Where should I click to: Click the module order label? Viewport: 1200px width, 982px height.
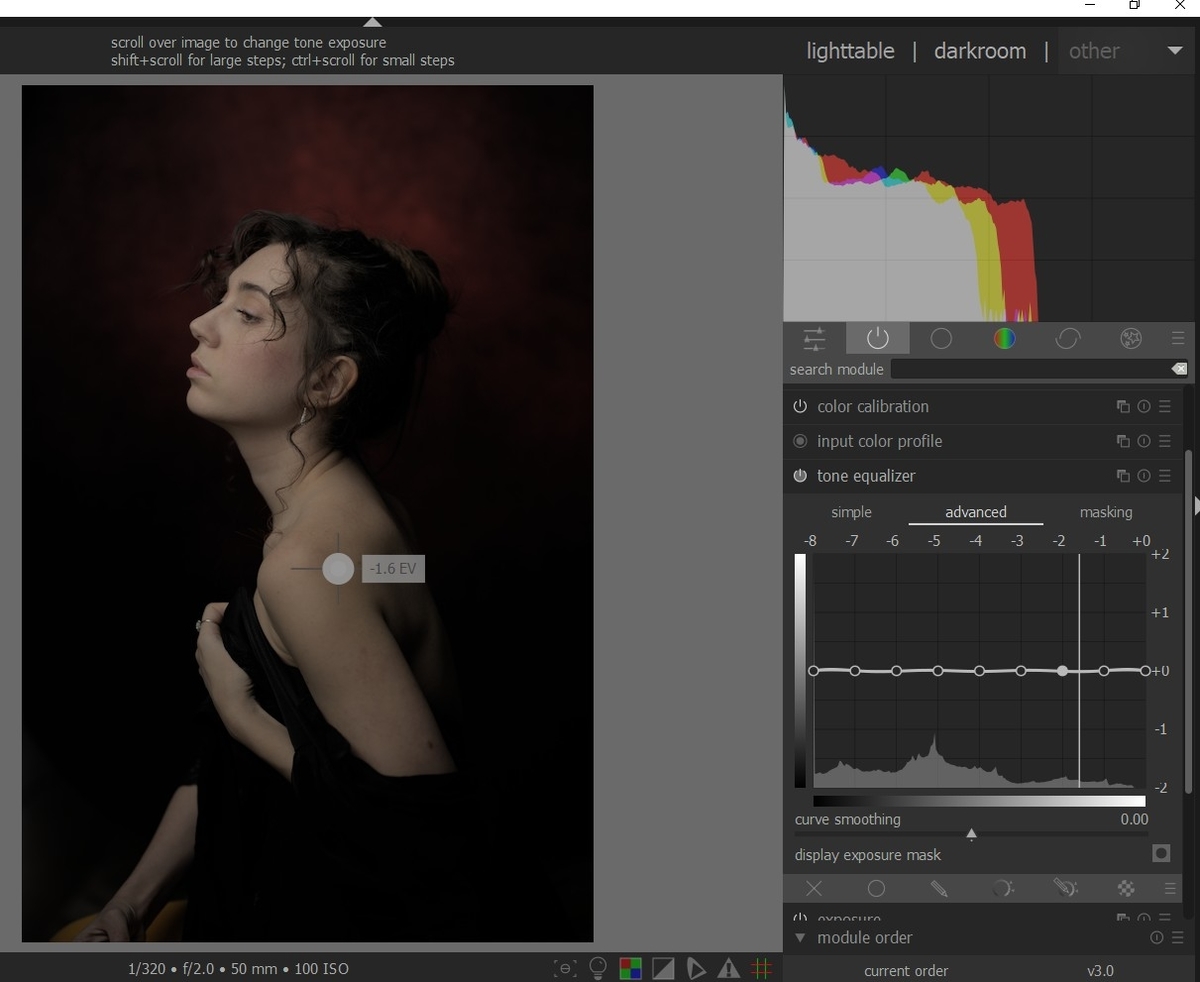865,938
